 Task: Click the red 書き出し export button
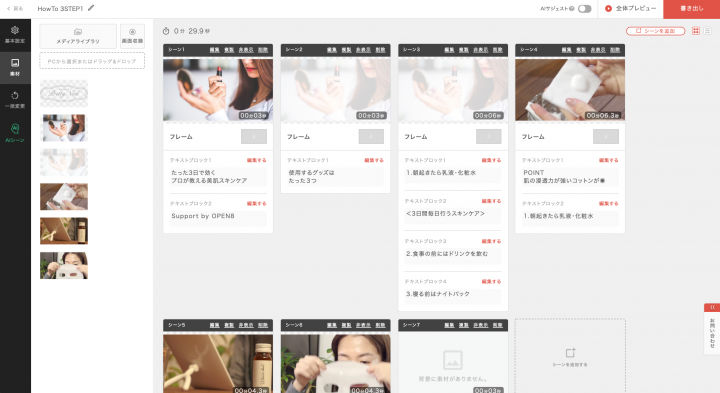[692, 9]
